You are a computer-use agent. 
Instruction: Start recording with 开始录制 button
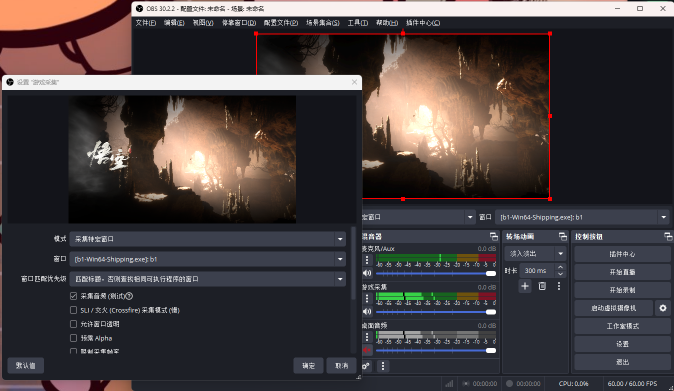622,290
